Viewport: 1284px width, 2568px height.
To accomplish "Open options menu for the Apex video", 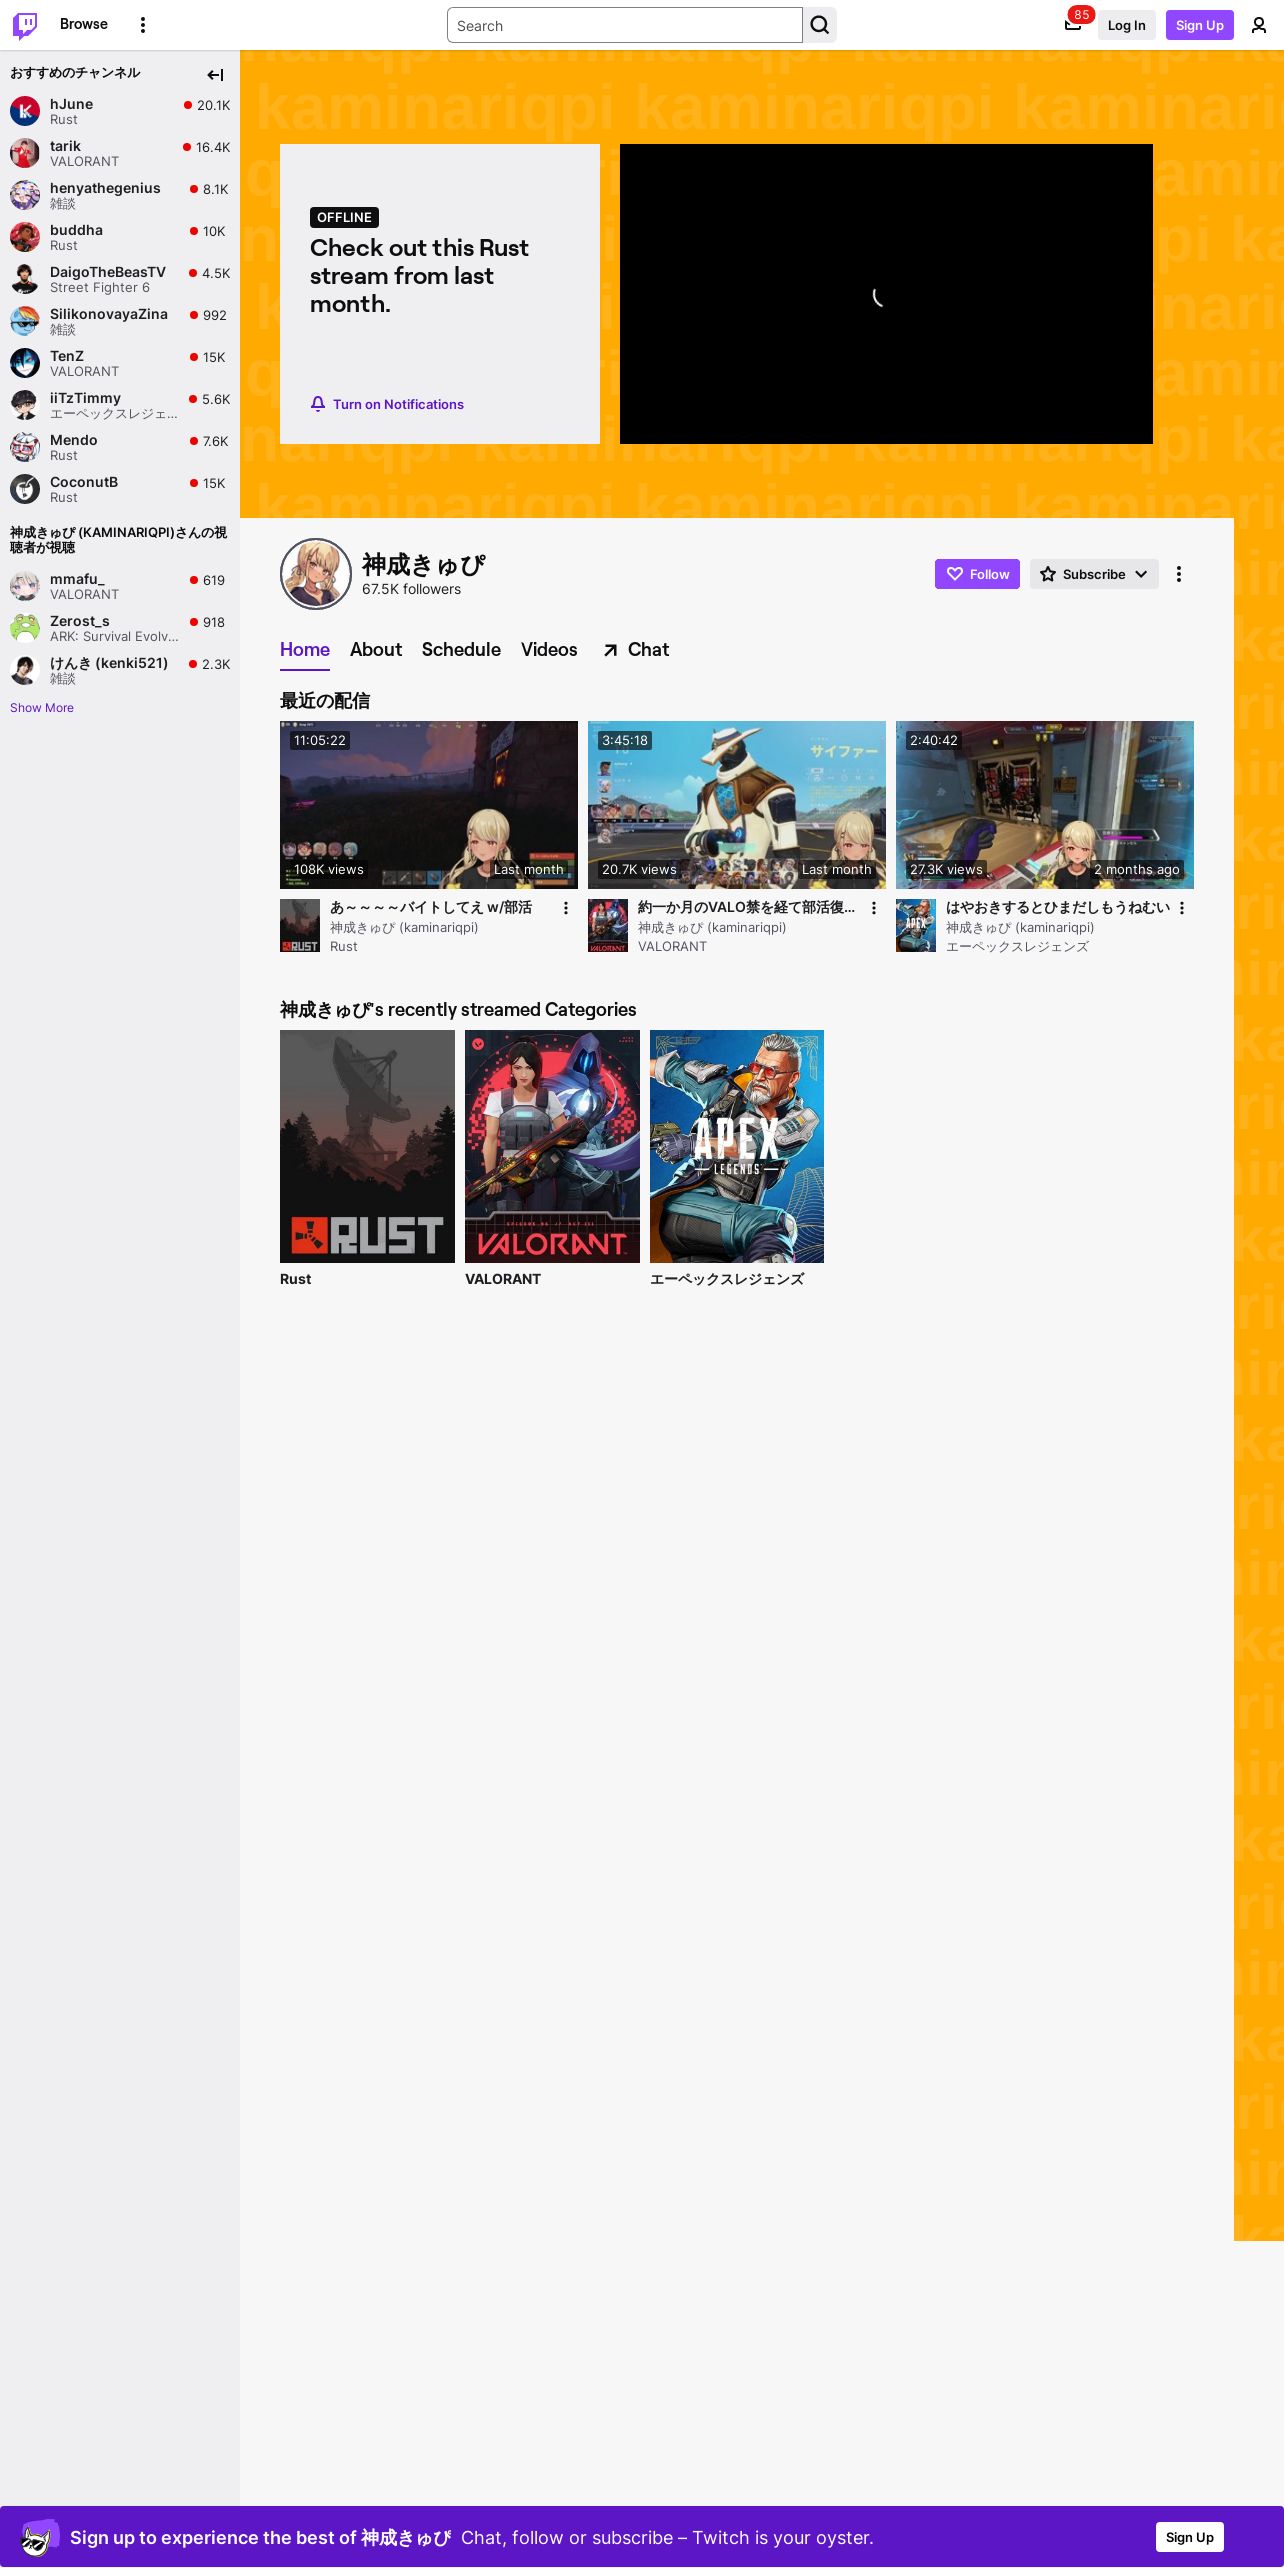I will pos(1182,908).
